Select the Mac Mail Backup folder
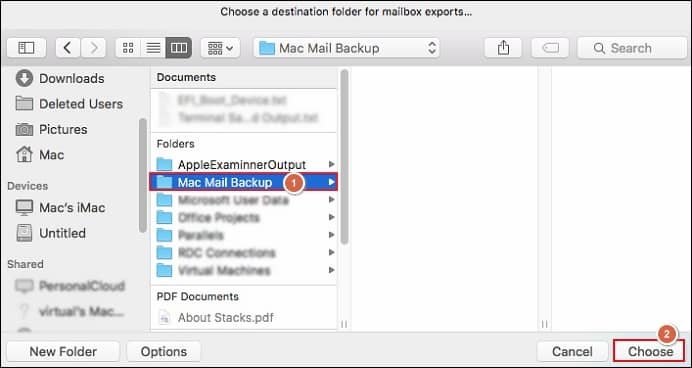692x368 pixels. coord(244,182)
